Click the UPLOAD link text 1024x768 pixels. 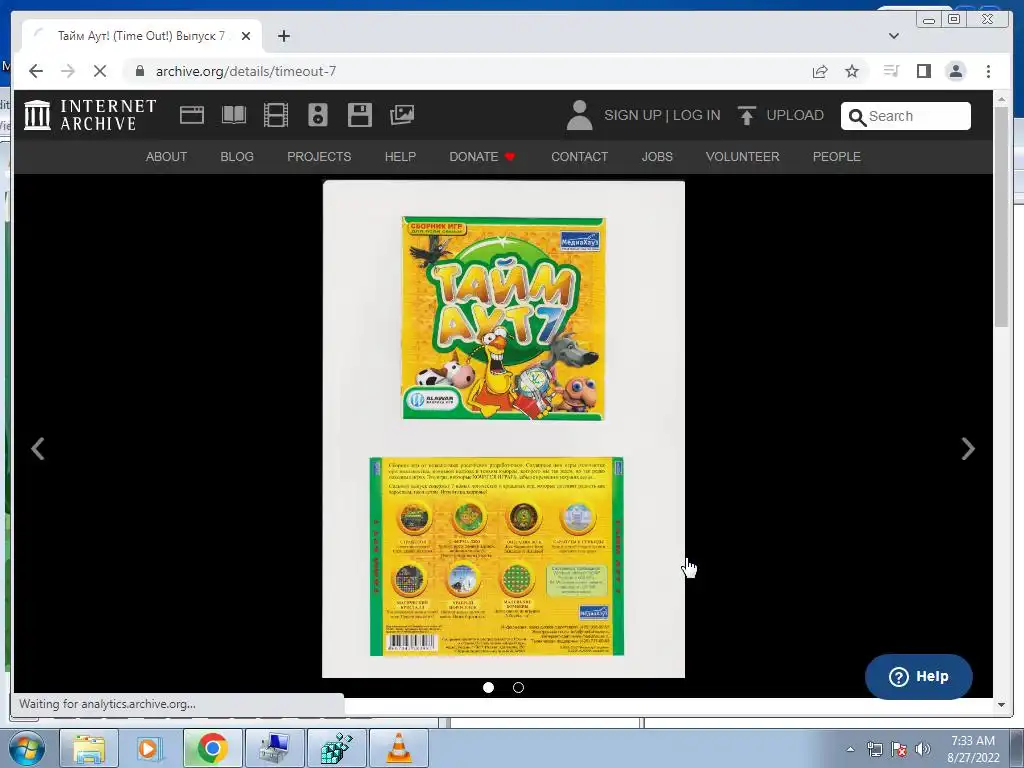pyautogui.click(x=795, y=116)
